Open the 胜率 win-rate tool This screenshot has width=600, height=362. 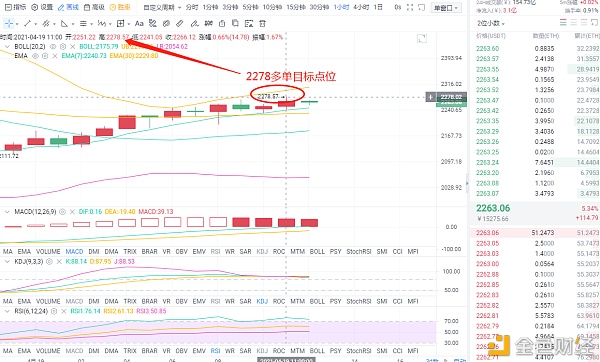(x=120, y=7)
